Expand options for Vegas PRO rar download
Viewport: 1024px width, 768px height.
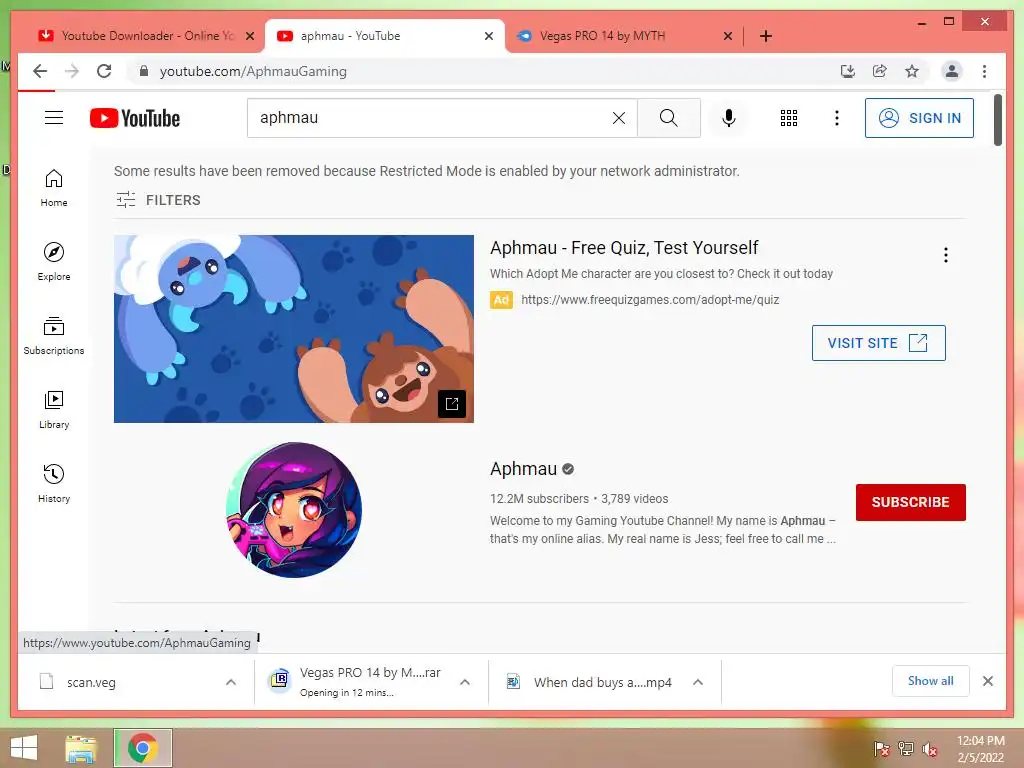pos(465,682)
